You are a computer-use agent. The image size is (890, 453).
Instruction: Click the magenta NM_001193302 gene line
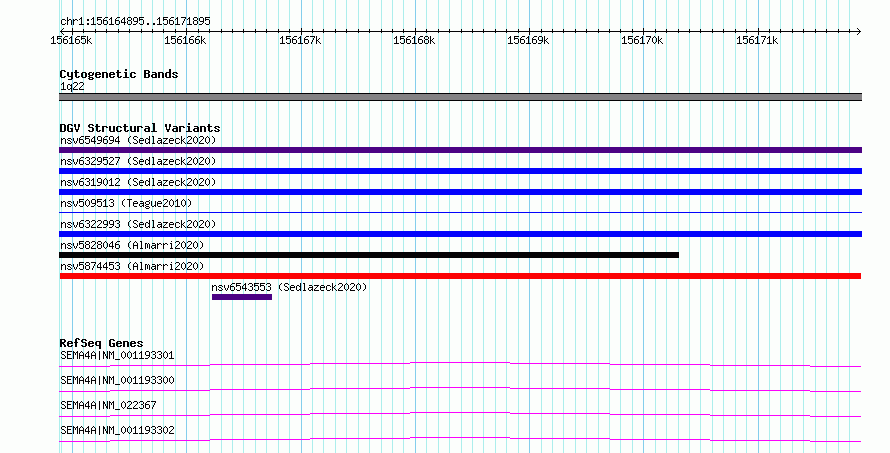[460, 439]
